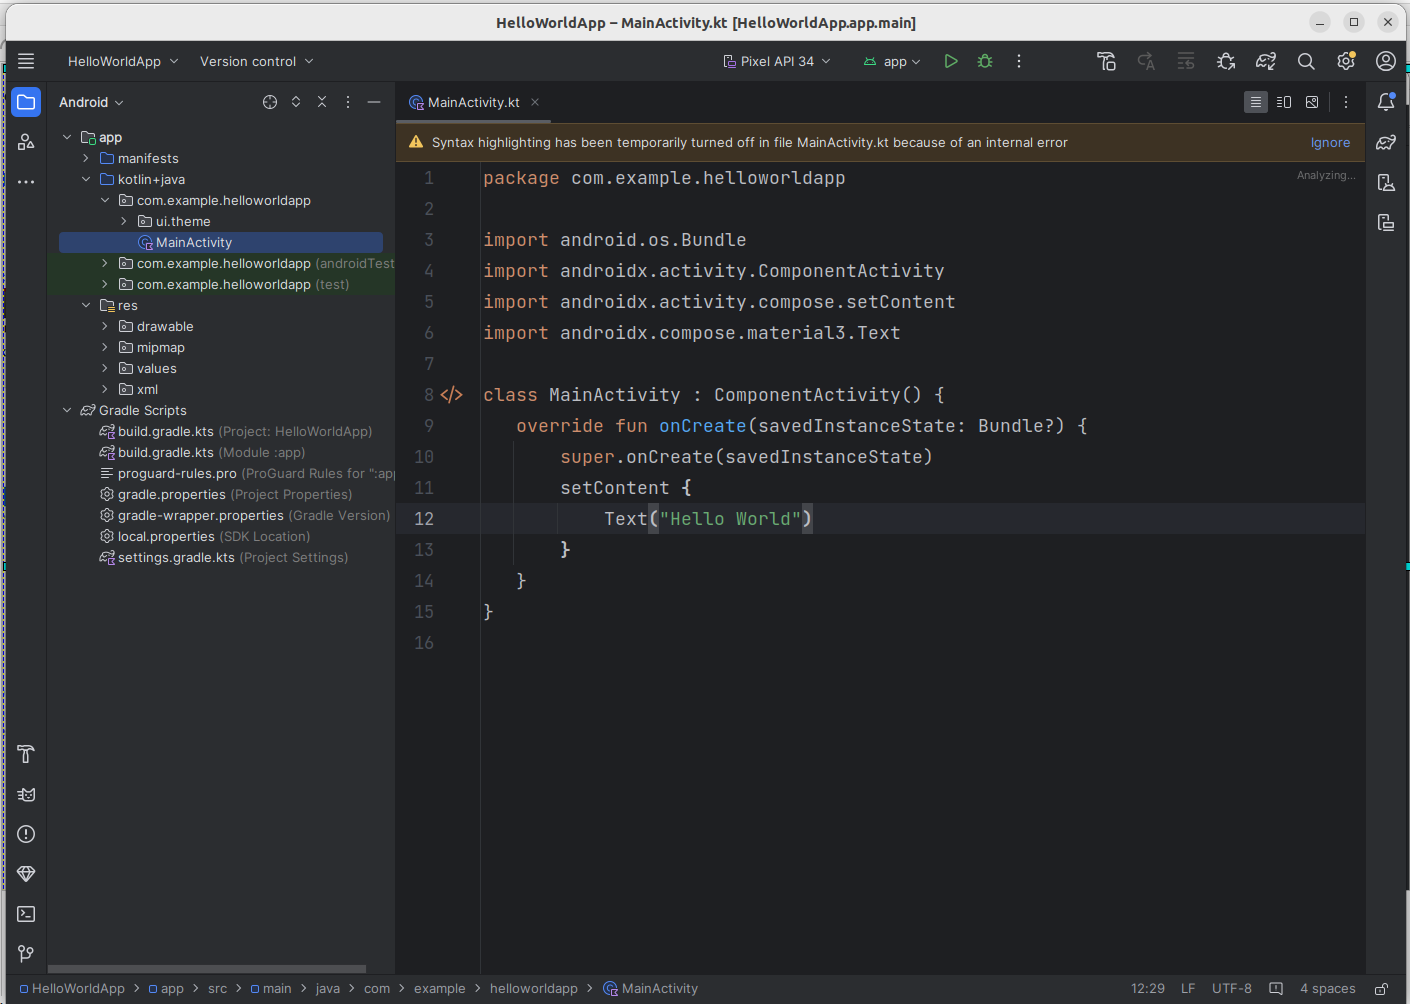Screen dimensions: 1410x1004
Task: Open cursor position 12:29 go-to-line
Action: (1148, 989)
